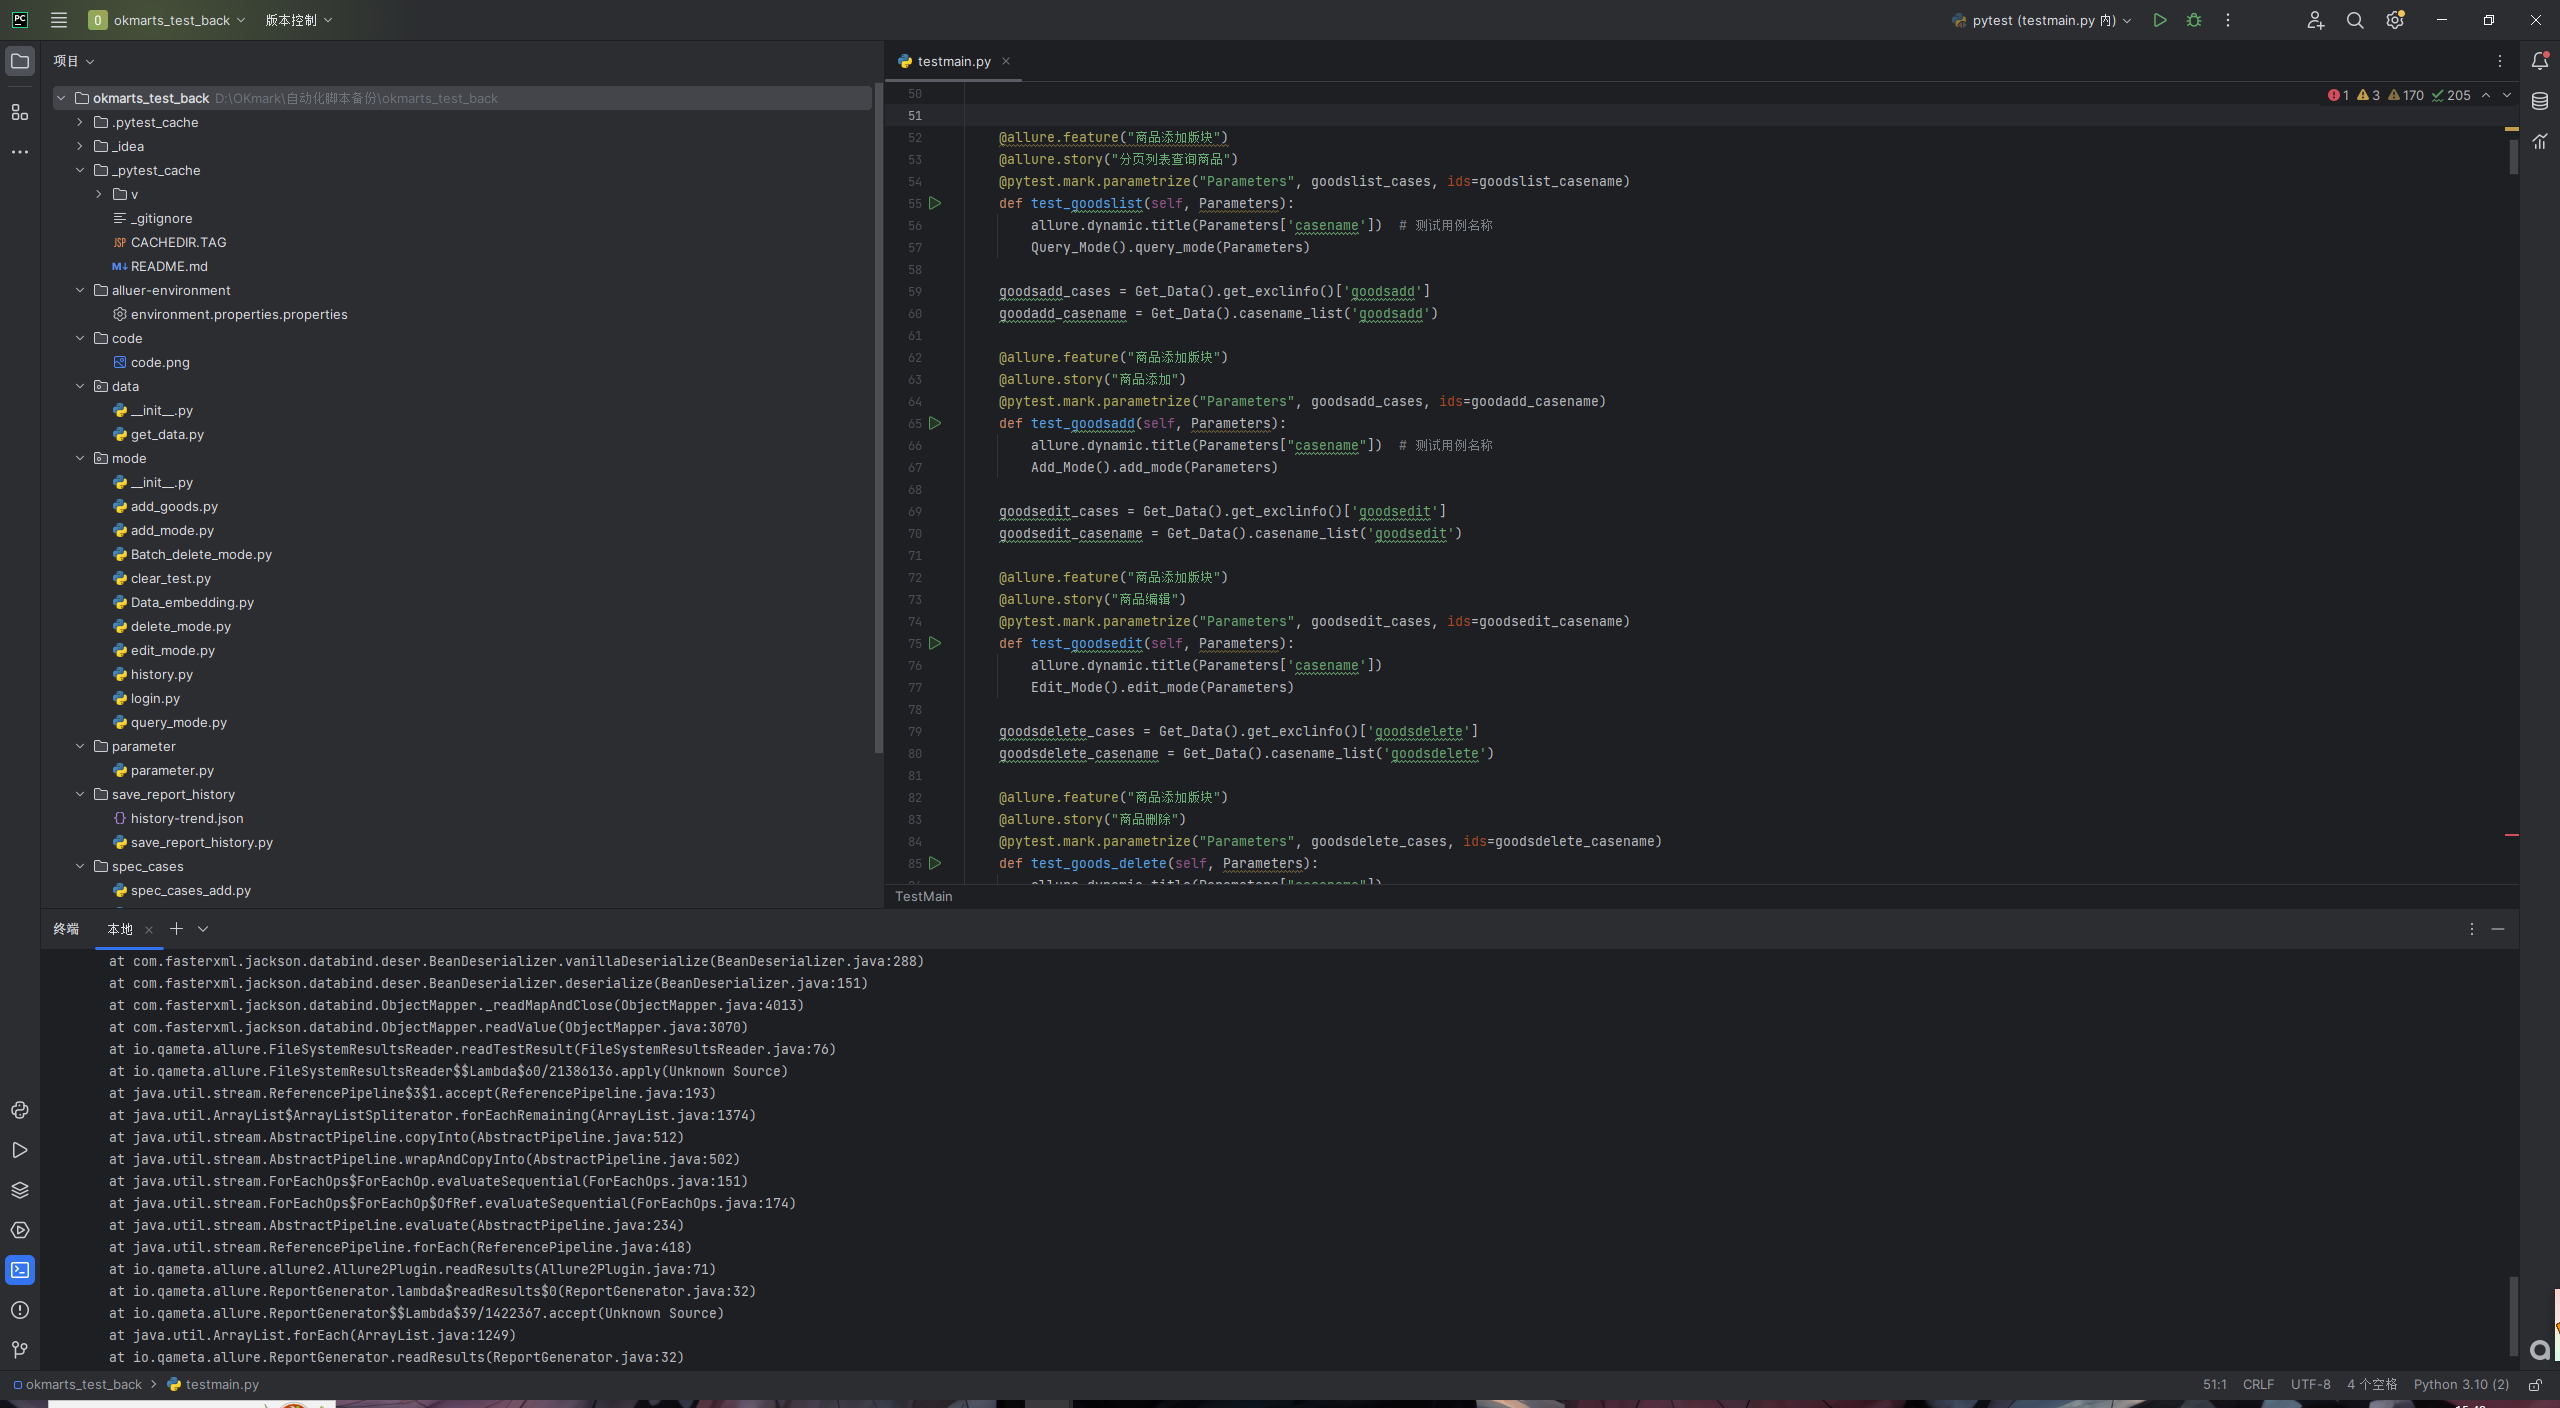Change indent setting 4 个空格
2560x1408 pixels.
[x=2372, y=1385]
